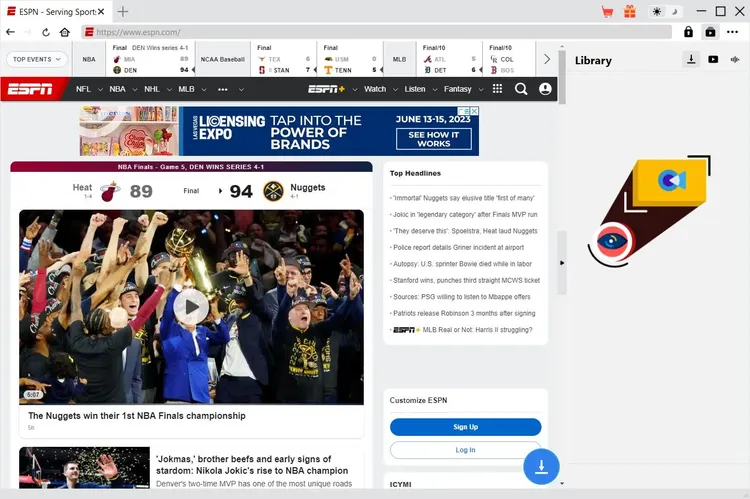Click the blue floating download button
The width and height of the screenshot is (750, 499).
tap(541, 466)
